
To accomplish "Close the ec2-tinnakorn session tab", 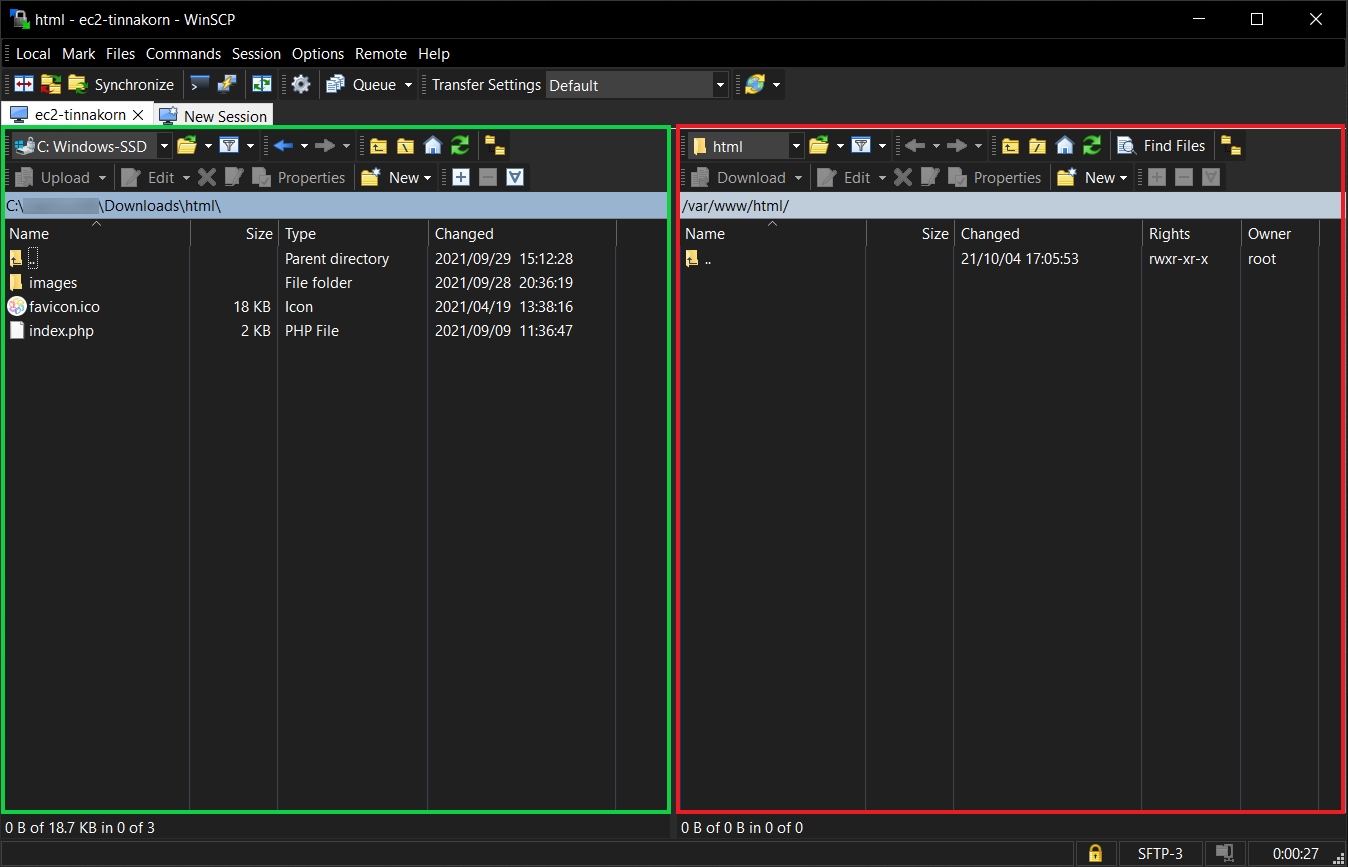I will coord(139,115).
